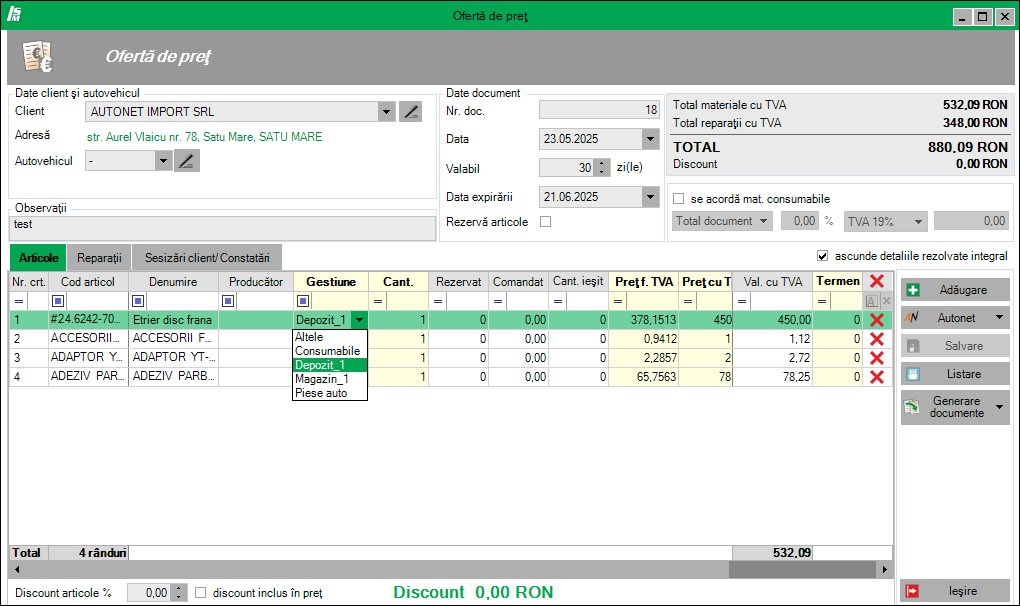Click the green plus icon of Adăugare

[913, 290]
